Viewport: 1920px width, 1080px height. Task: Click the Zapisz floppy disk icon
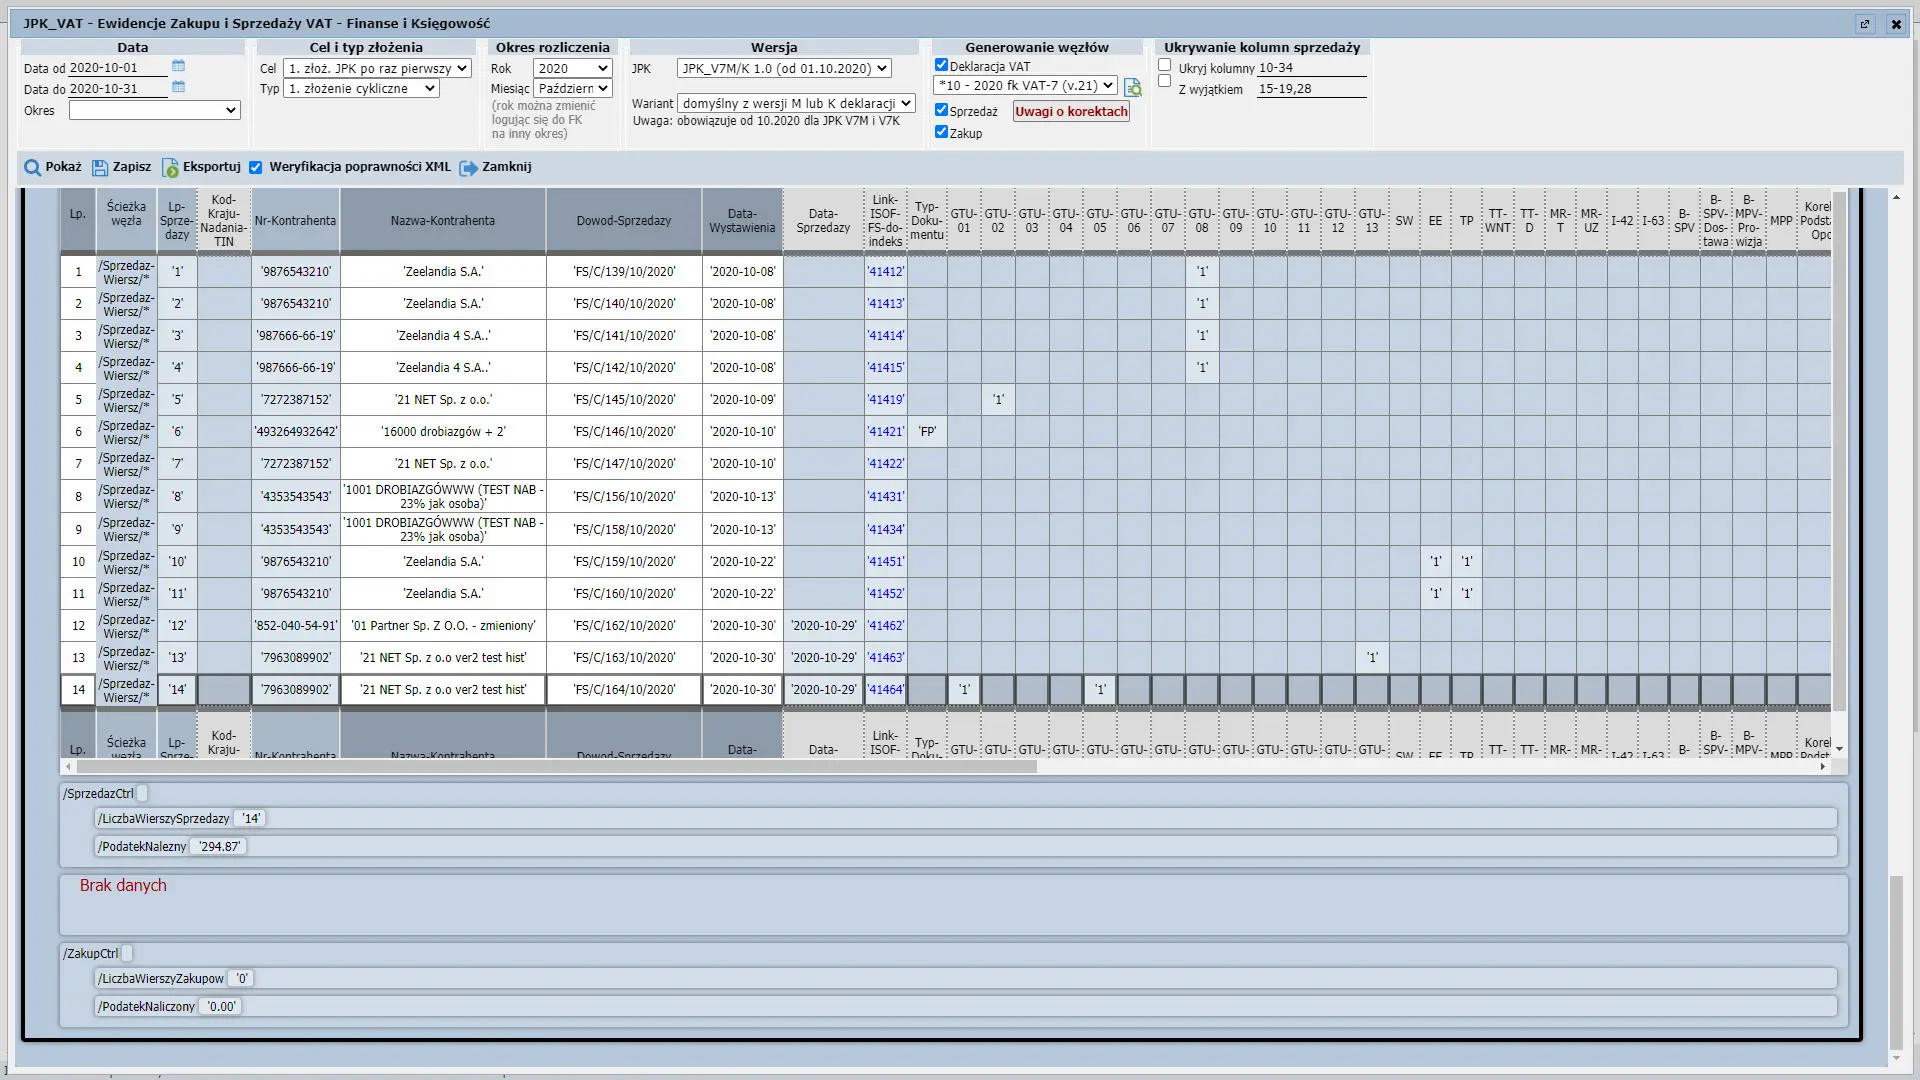(100, 168)
